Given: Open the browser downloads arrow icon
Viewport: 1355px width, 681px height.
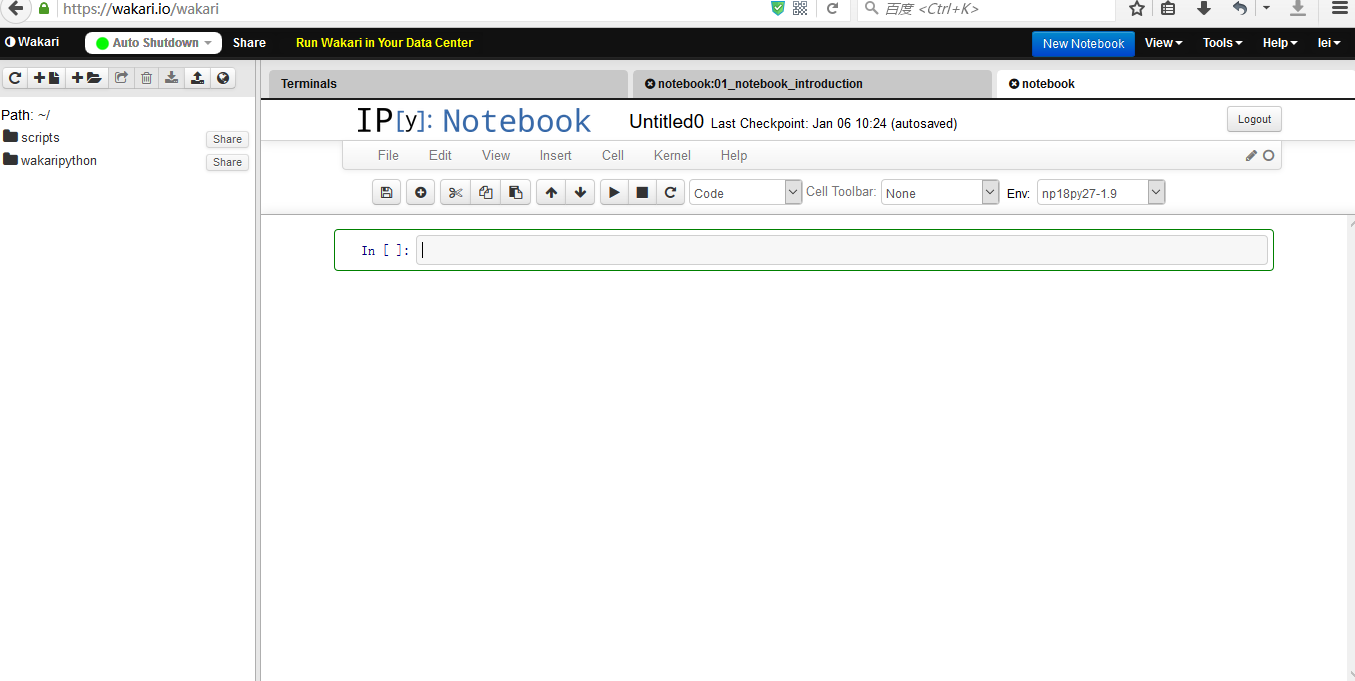Looking at the screenshot, I should tap(1204, 8).
